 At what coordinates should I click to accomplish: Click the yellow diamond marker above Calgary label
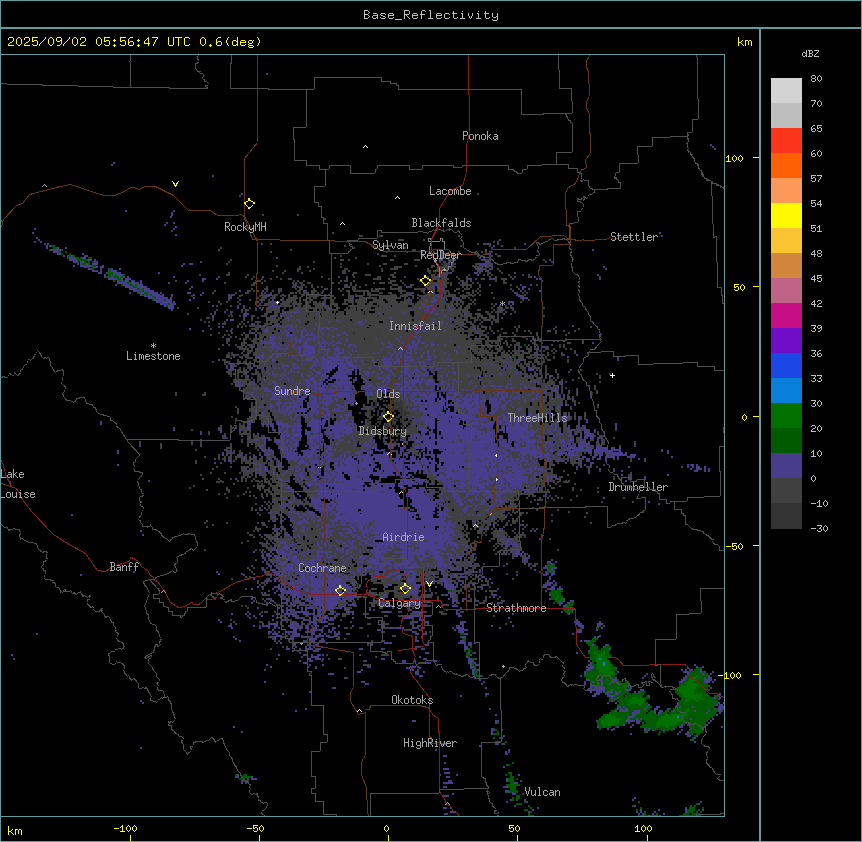[x=405, y=589]
